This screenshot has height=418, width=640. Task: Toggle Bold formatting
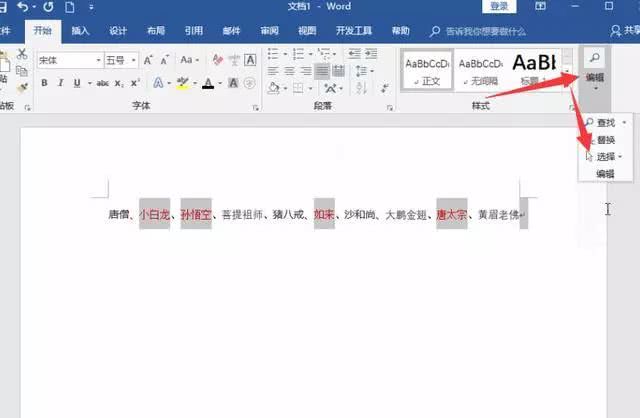point(44,83)
